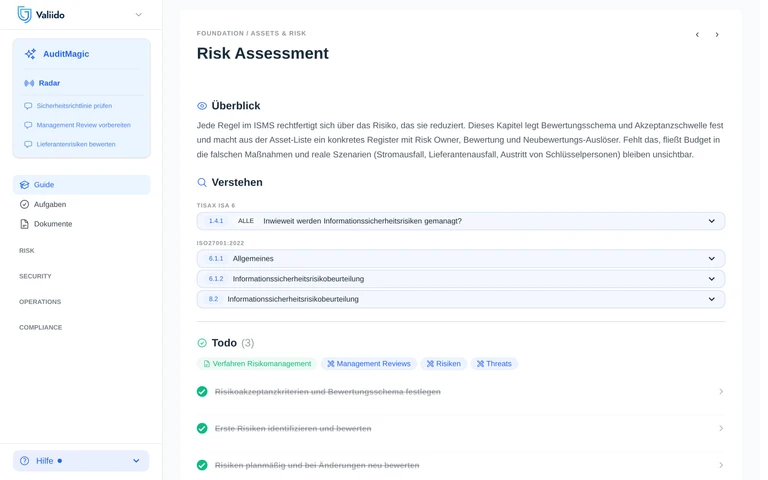Screen dimensions: 768x480
Task: Expand the COMPLIANCE sidebar section
Action: (41, 327)
